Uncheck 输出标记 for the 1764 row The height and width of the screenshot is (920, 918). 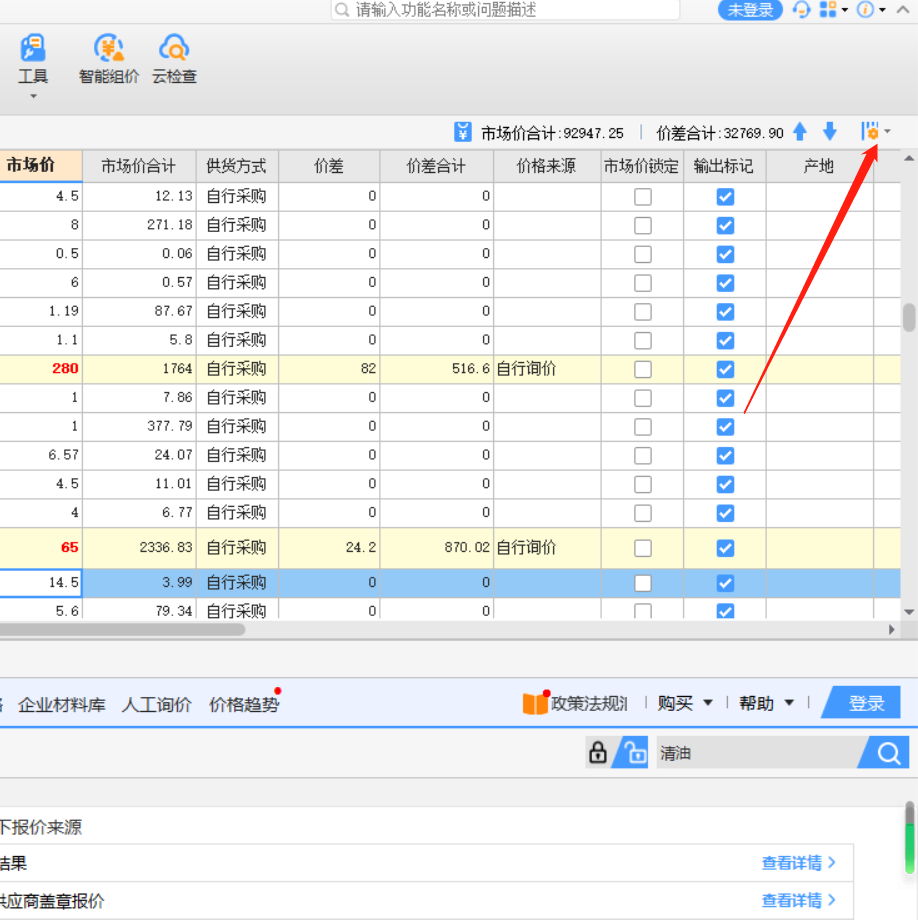[725, 369]
